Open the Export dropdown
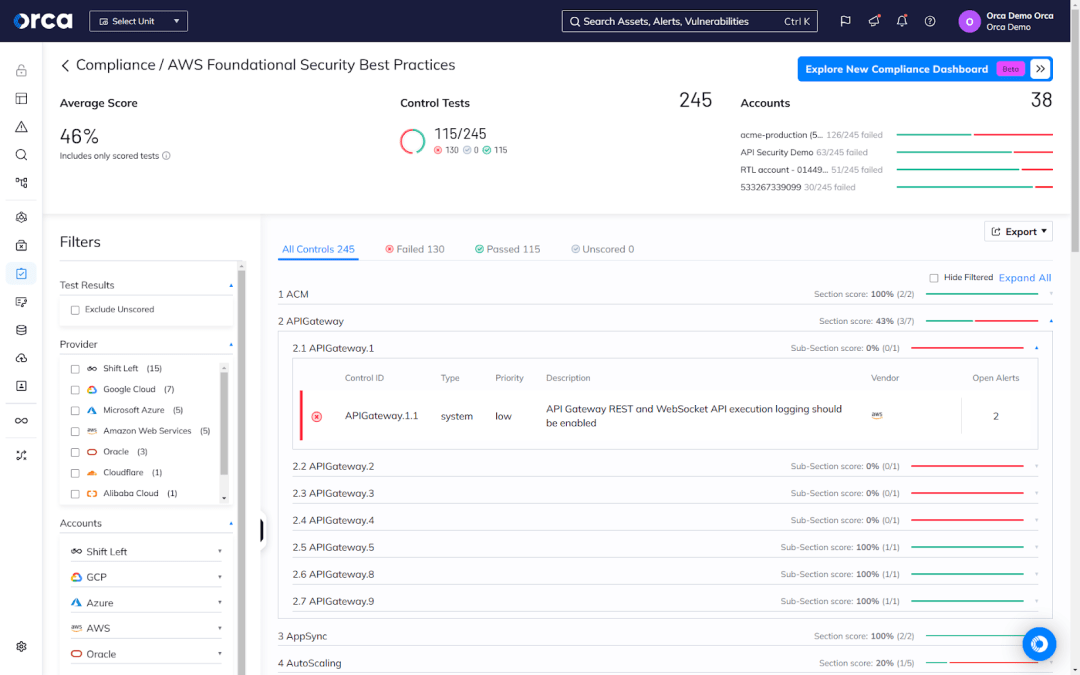1080x675 pixels. pos(1018,231)
